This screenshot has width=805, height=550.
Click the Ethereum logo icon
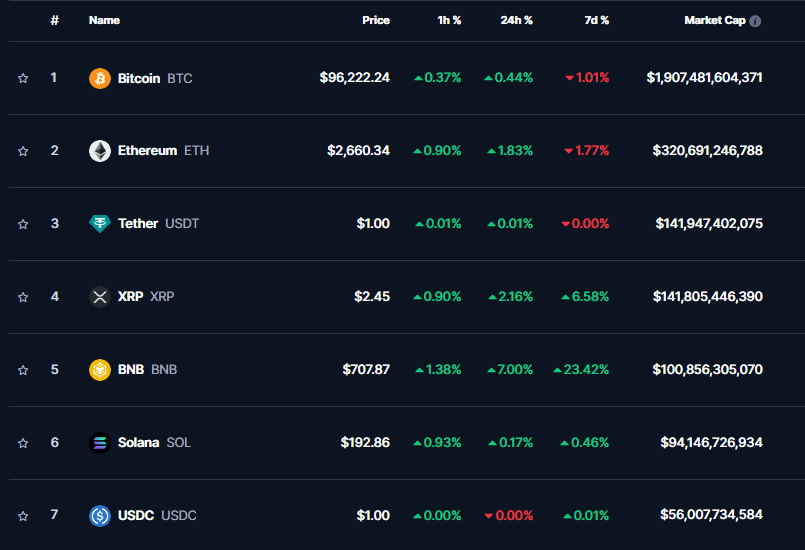click(x=99, y=151)
